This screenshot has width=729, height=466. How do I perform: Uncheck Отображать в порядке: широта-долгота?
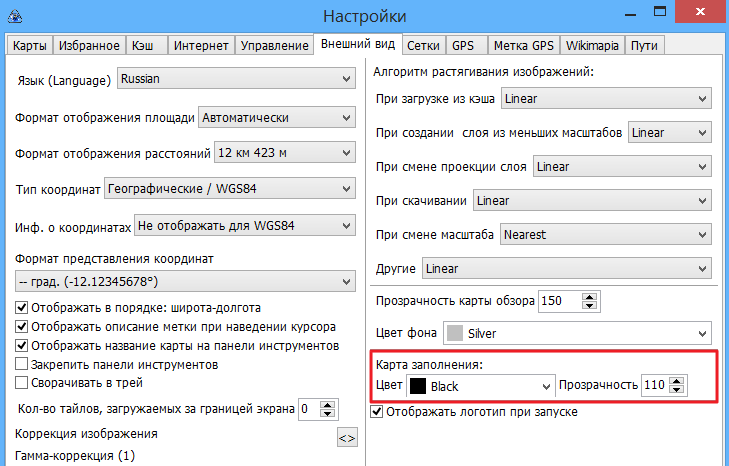tap(23, 308)
